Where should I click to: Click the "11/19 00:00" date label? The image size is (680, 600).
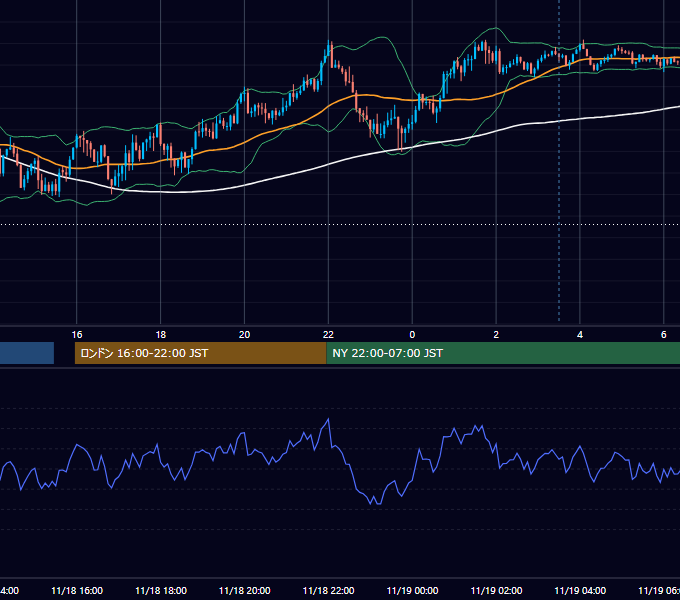point(412,590)
